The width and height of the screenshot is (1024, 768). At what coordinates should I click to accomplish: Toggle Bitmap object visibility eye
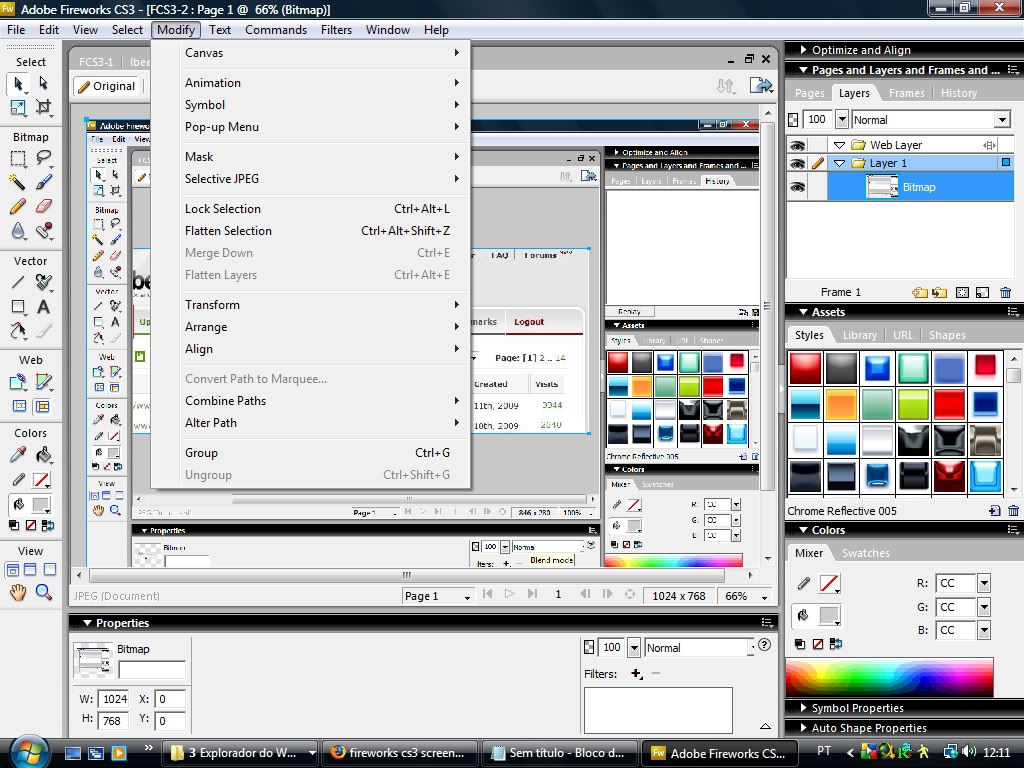point(797,187)
